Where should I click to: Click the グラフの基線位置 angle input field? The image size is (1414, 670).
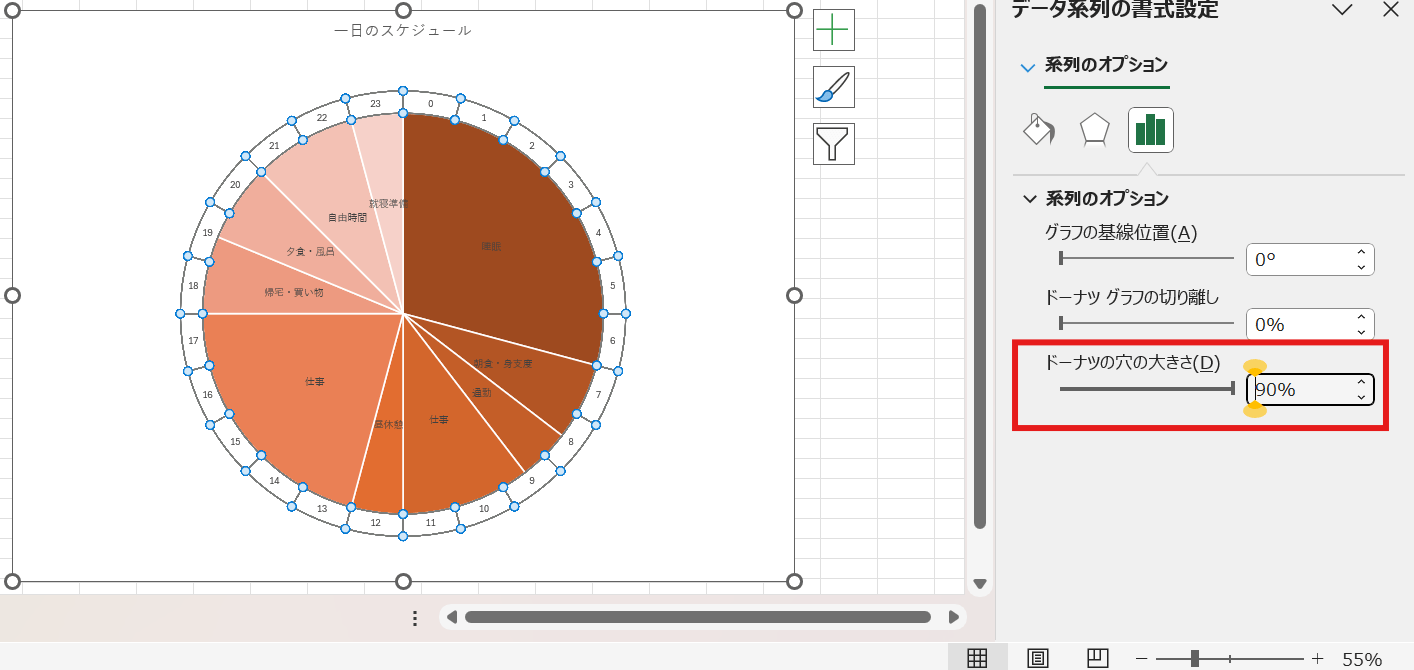tap(1298, 259)
